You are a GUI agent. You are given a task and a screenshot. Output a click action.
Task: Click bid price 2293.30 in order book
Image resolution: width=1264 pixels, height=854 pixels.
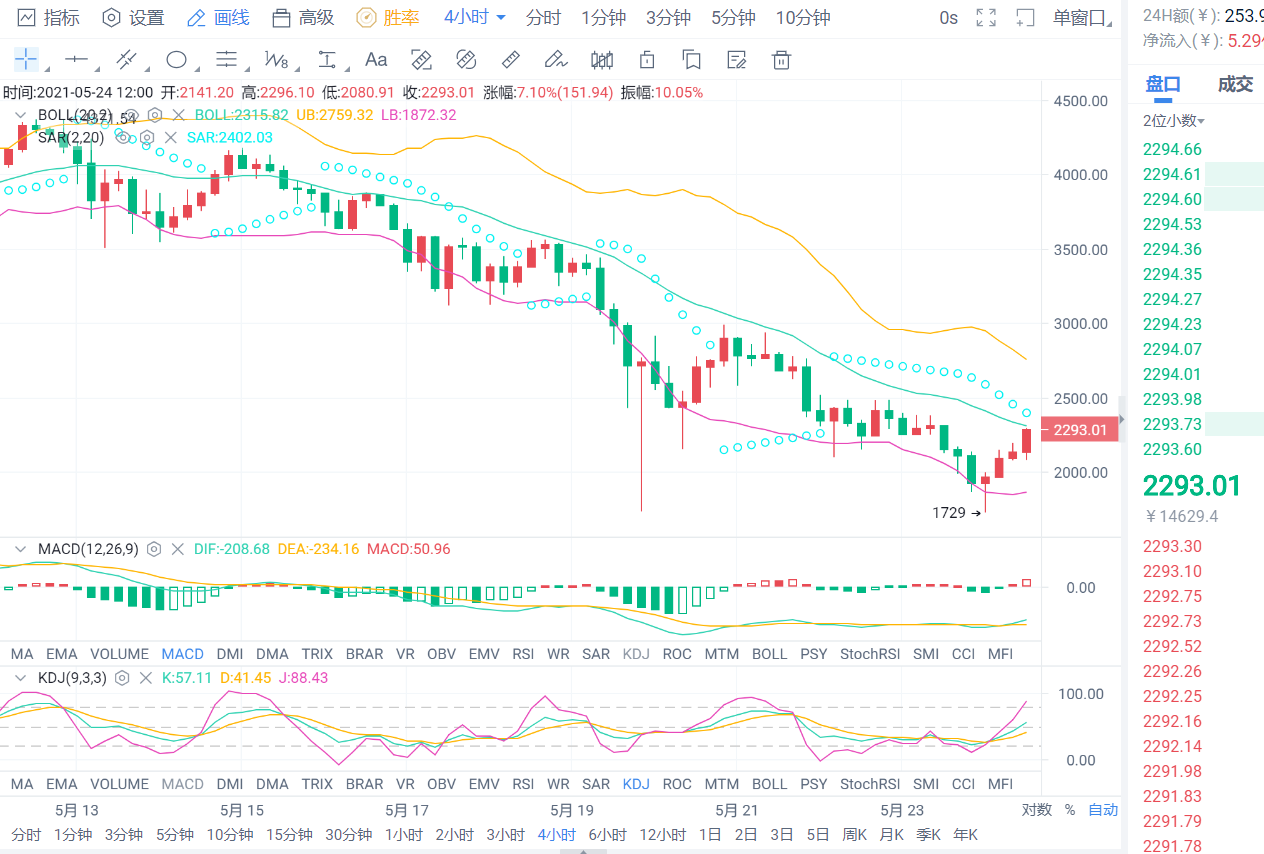[1172, 546]
